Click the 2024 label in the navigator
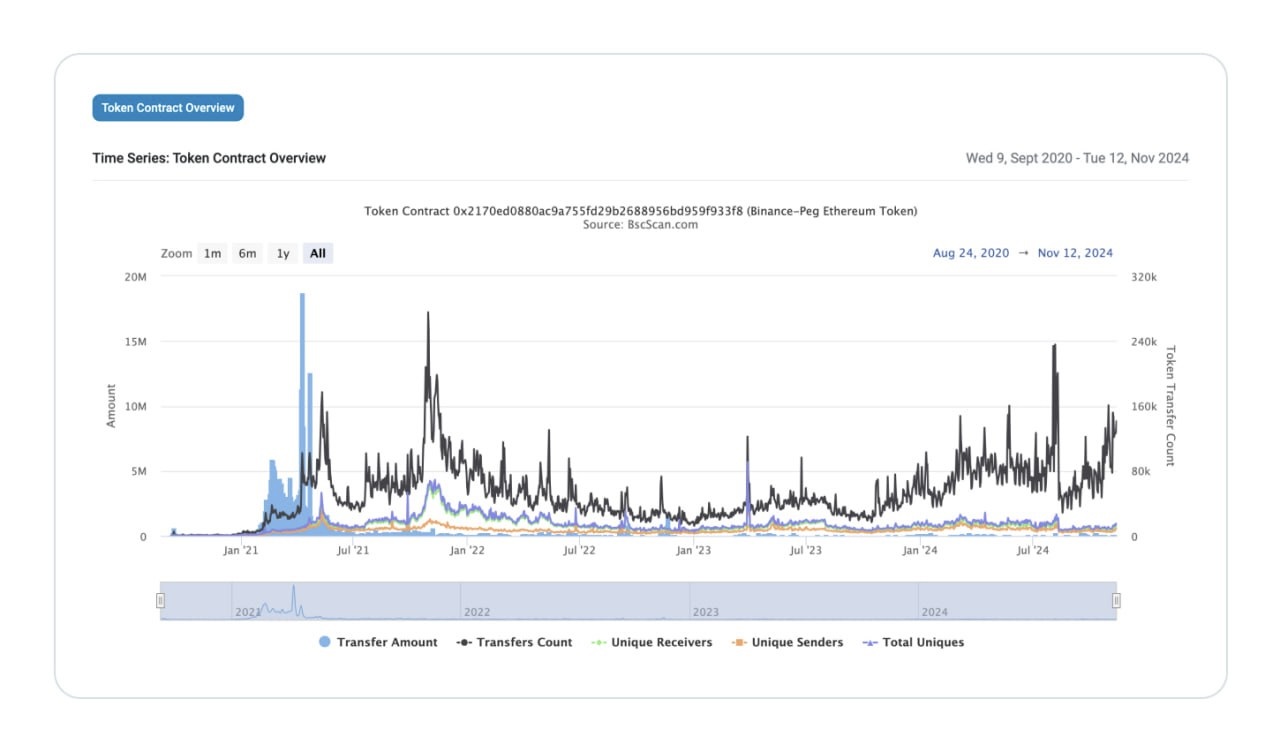Viewport: 1280px width, 730px height. pyautogui.click(x=935, y=612)
